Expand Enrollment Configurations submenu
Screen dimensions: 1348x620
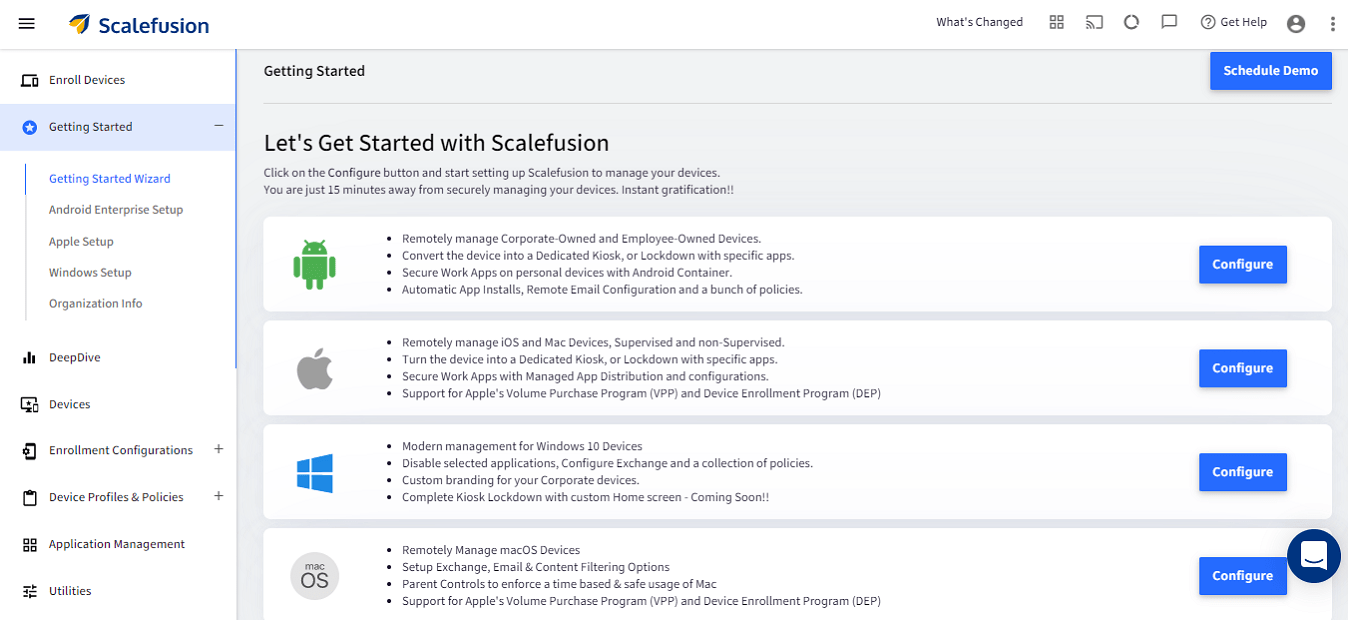click(218, 449)
